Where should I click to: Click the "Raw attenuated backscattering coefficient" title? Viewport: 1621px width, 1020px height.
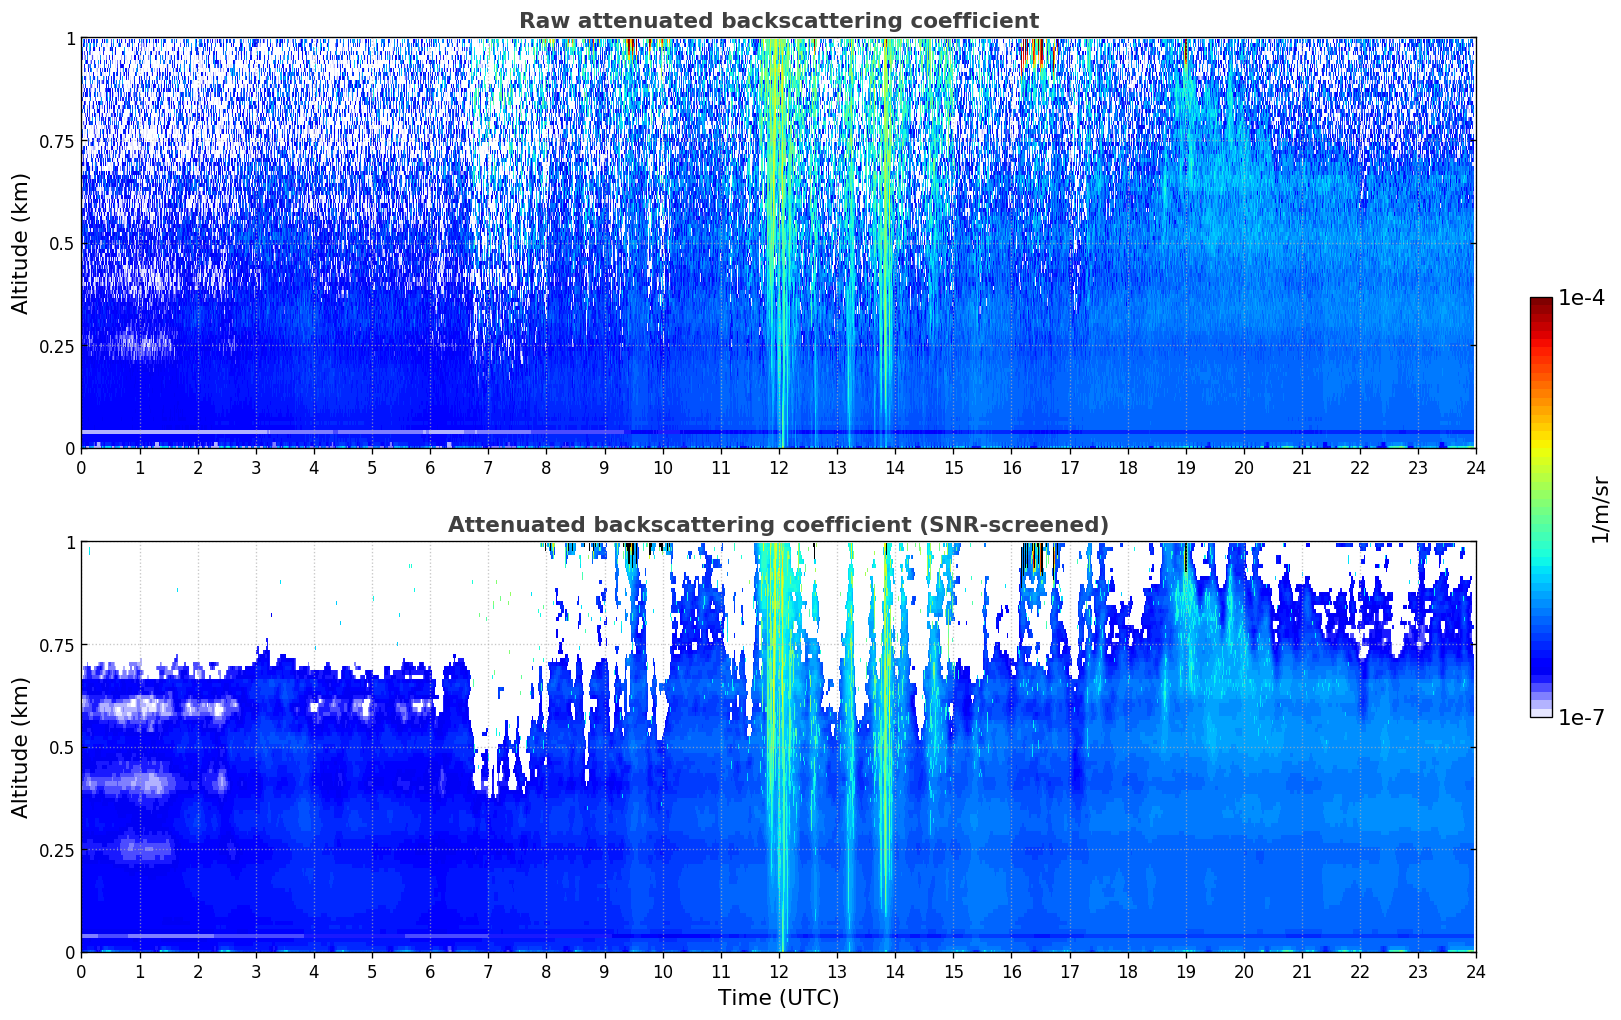(x=778, y=21)
